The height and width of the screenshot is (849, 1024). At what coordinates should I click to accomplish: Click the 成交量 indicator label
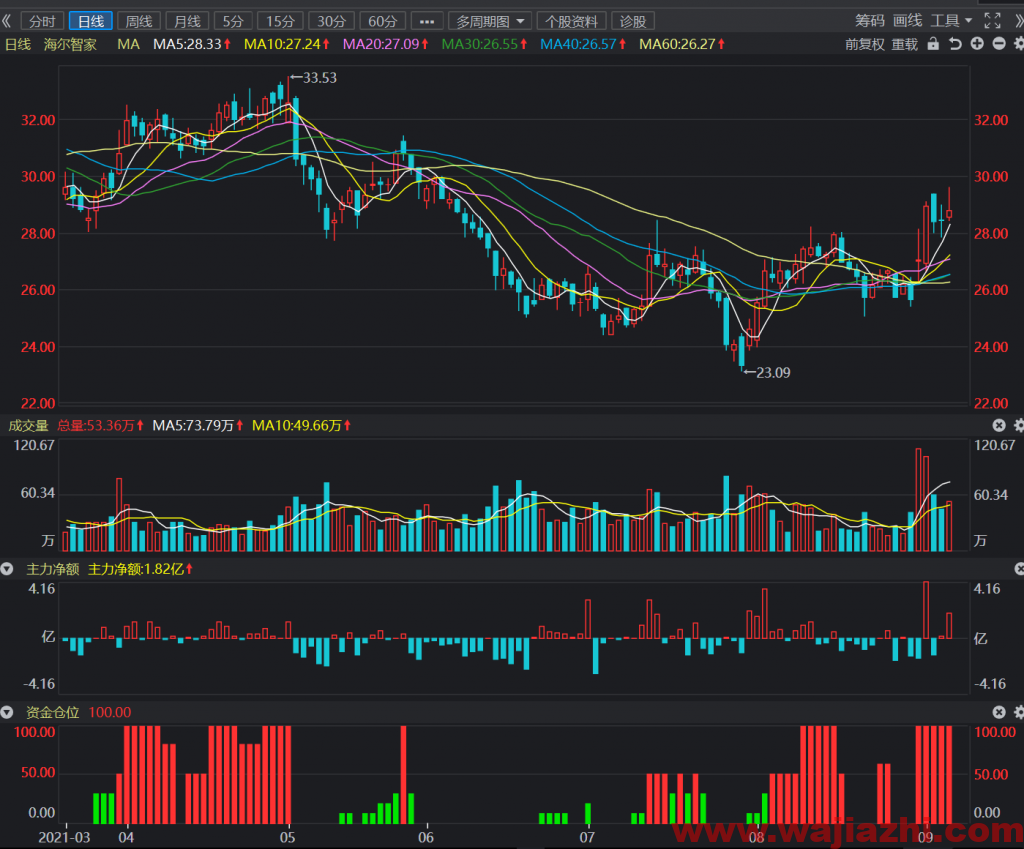(x=28, y=426)
